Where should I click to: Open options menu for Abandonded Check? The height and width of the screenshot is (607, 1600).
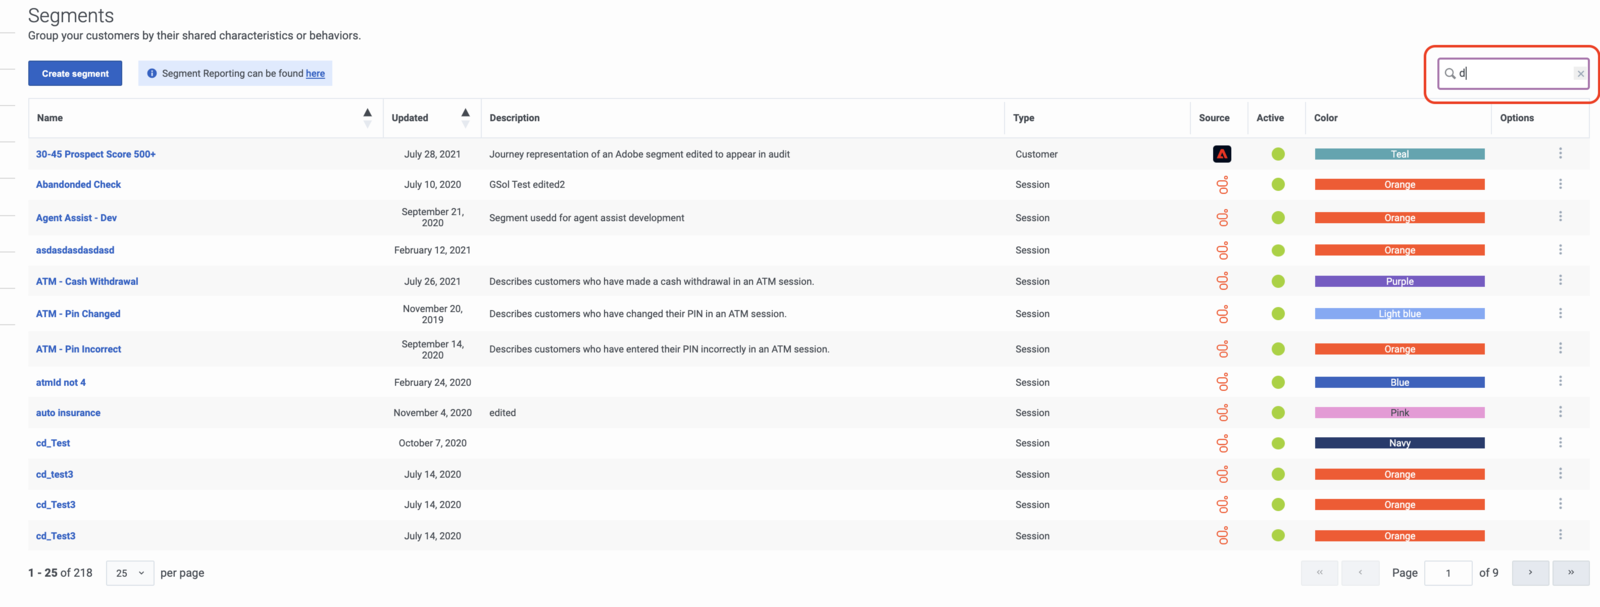pyautogui.click(x=1560, y=184)
